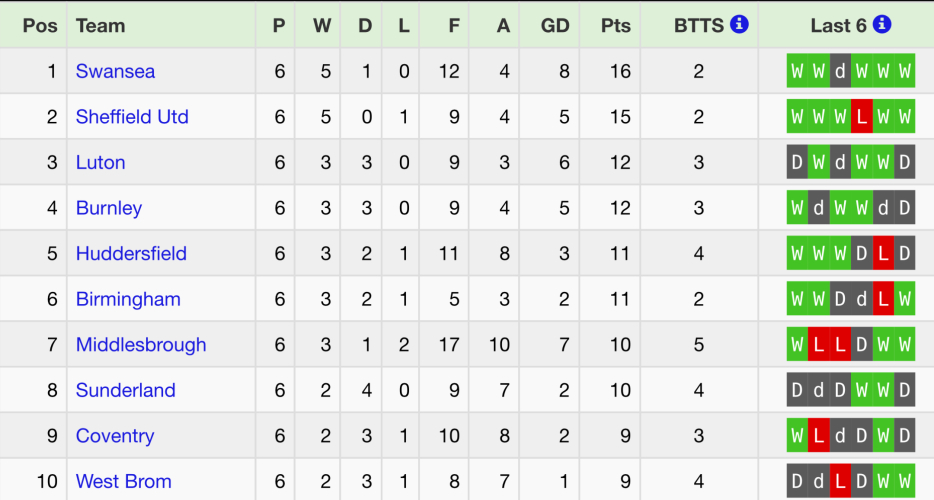Image resolution: width=934 pixels, height=500 pixels.
Task: Select the Luton team link
Action: pyautogui.click(x=100, y=162)
